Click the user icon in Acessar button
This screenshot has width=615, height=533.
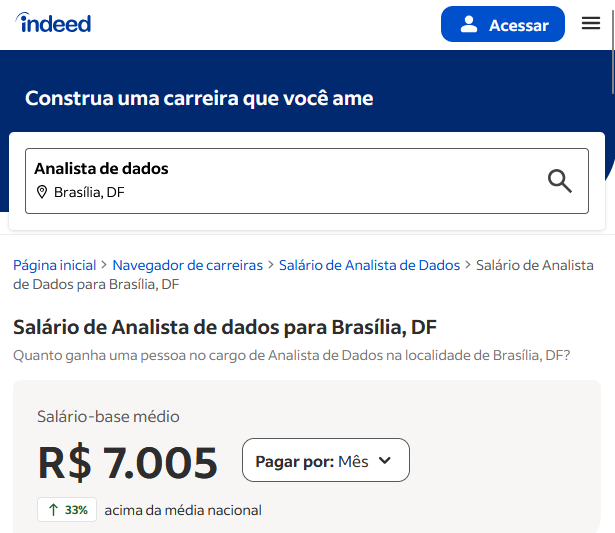[469, 24]
